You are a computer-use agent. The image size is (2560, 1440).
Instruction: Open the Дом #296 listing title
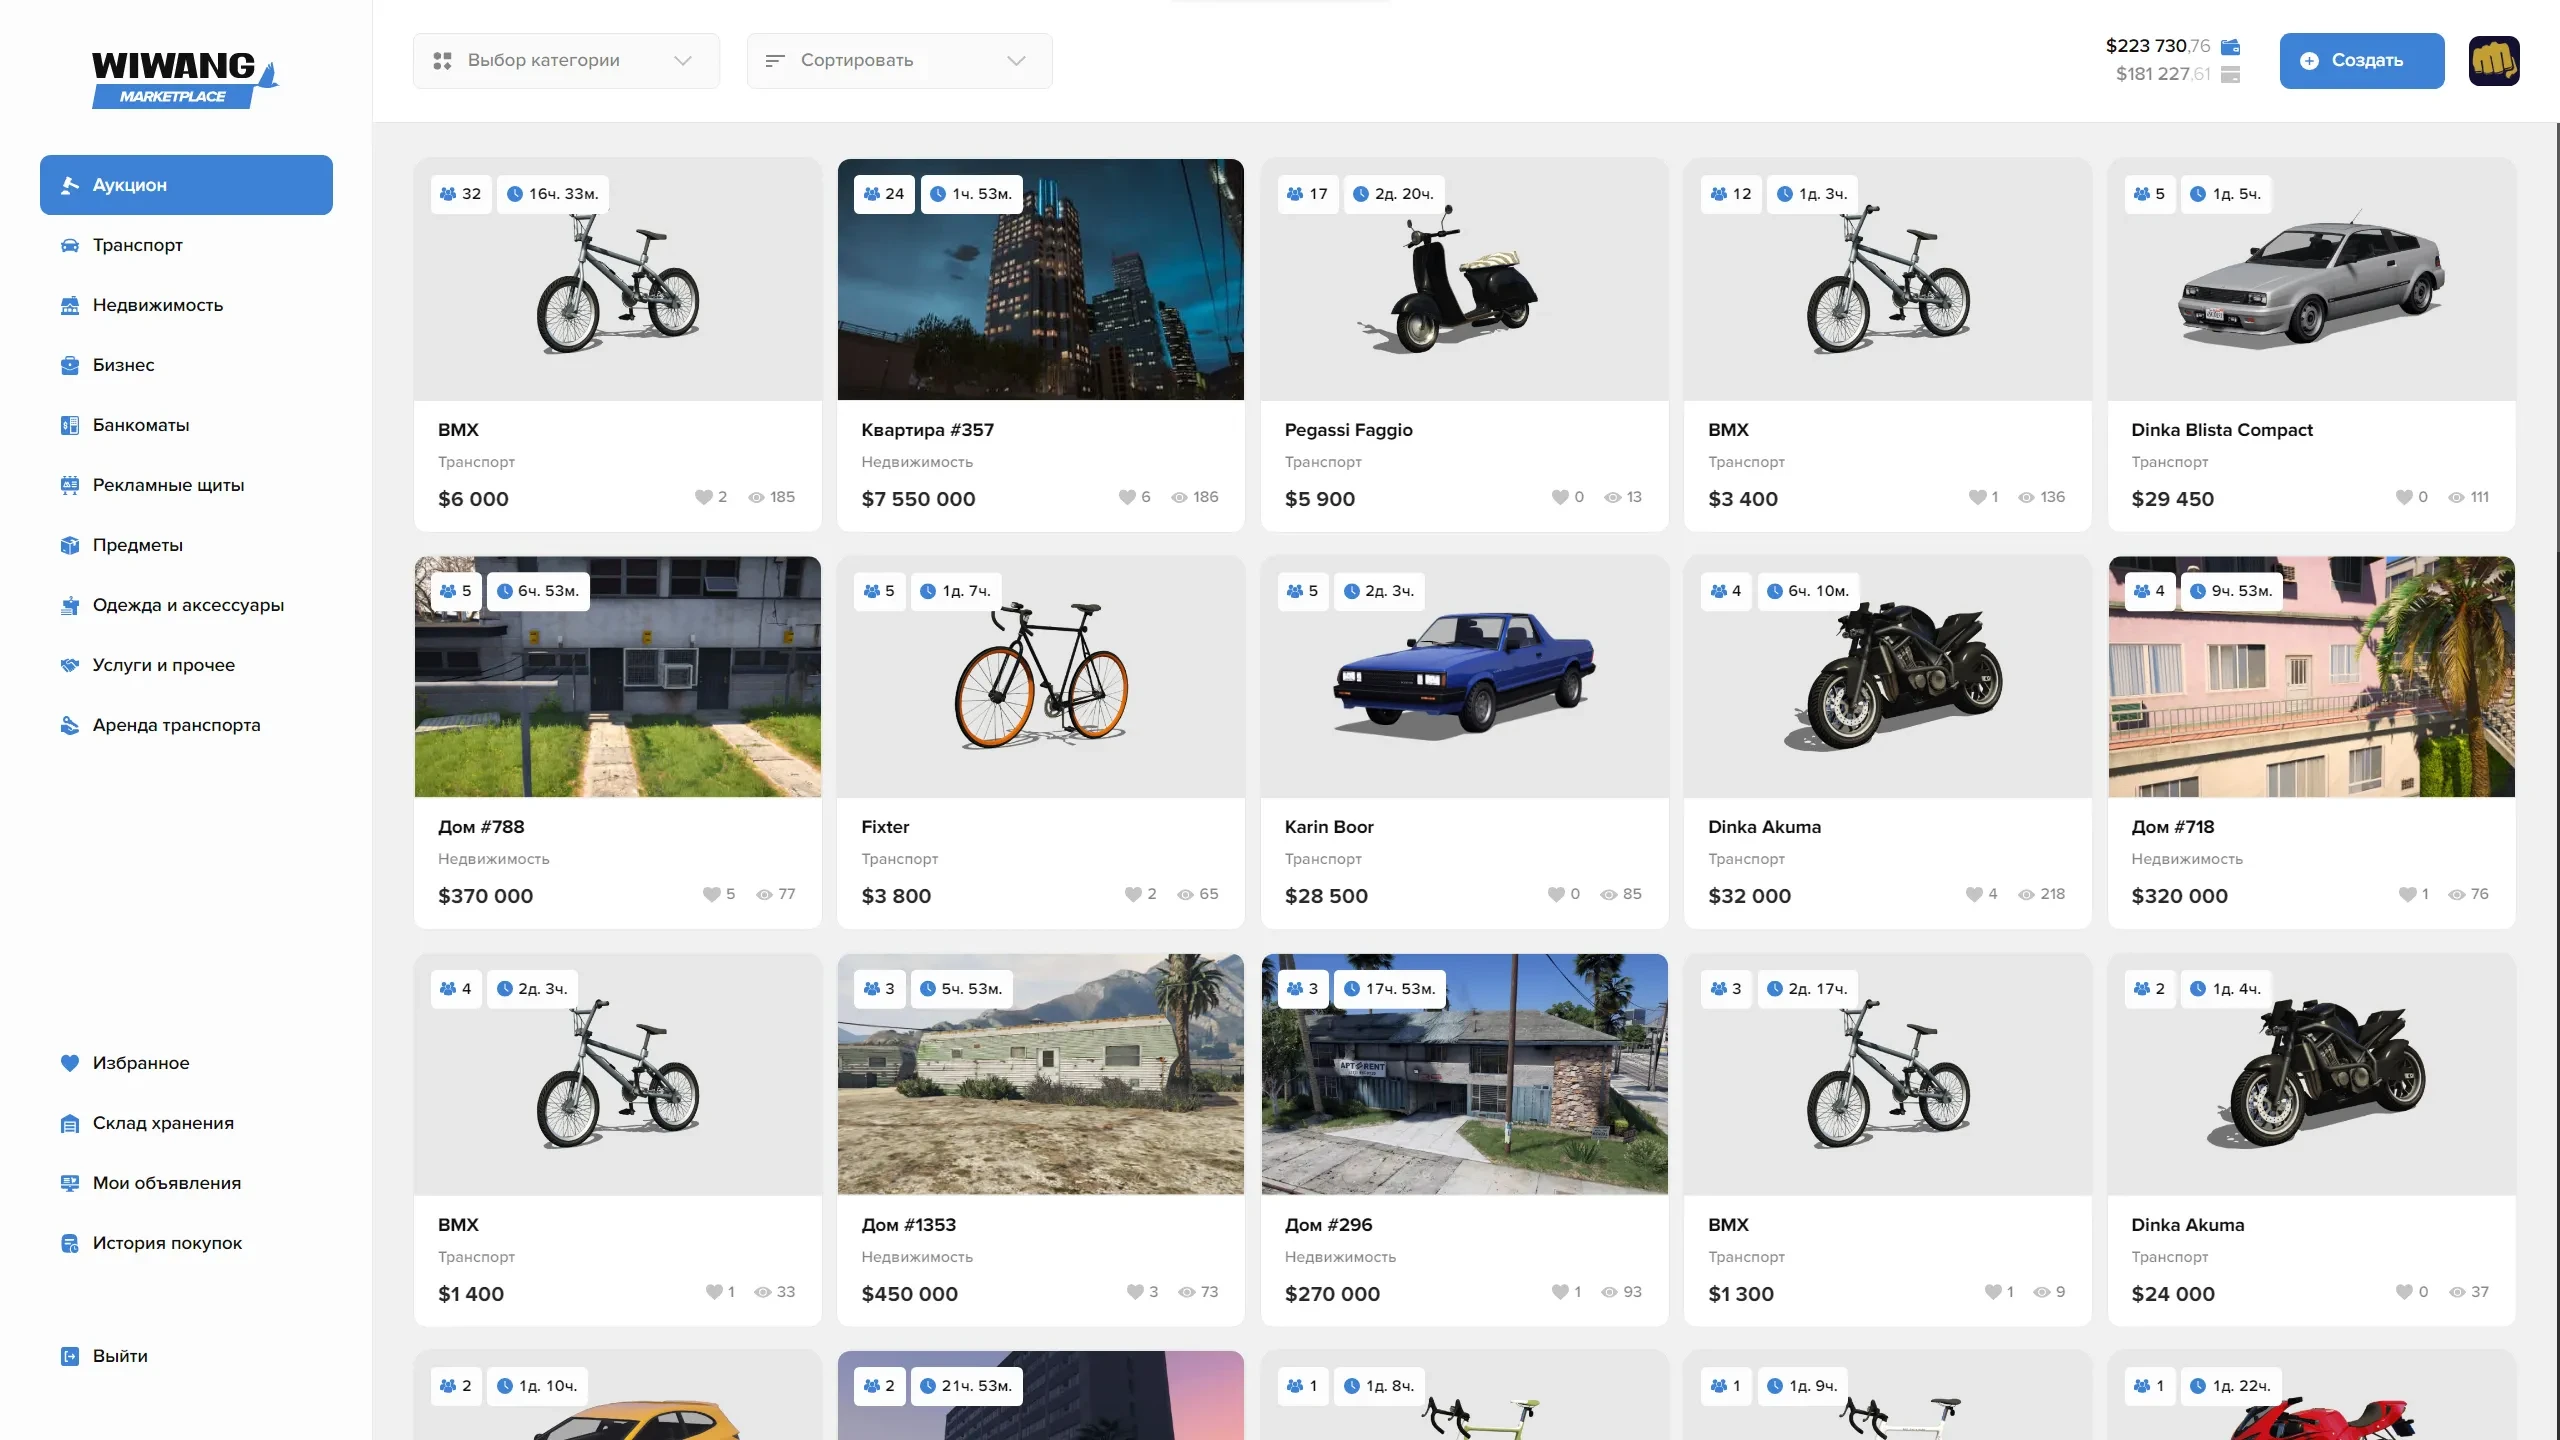1328,1225
